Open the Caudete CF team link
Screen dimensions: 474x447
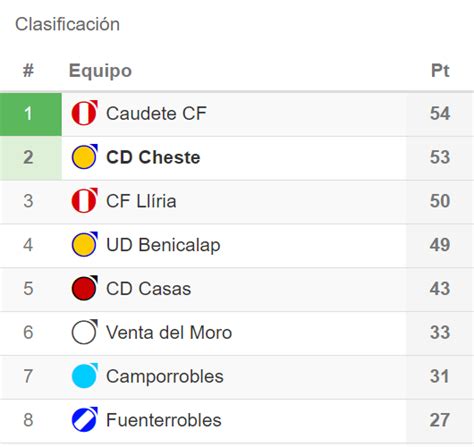(x=156, y=113)
